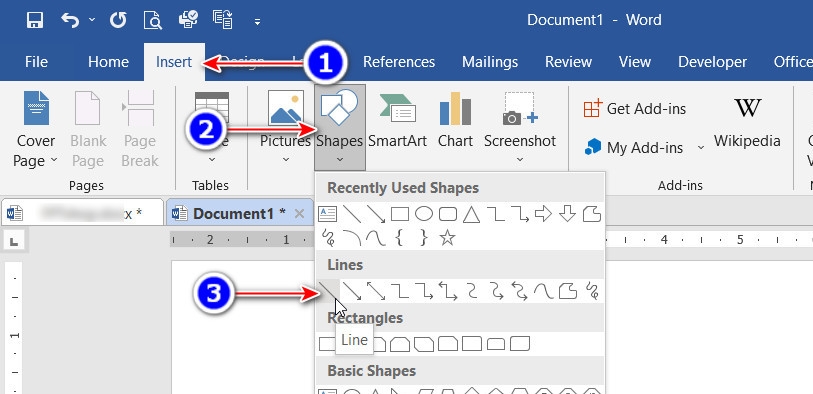Click the Redo icon in title bar
This screenshot has height=394, width=813.
pyautogui.click(x=118, y=20)
